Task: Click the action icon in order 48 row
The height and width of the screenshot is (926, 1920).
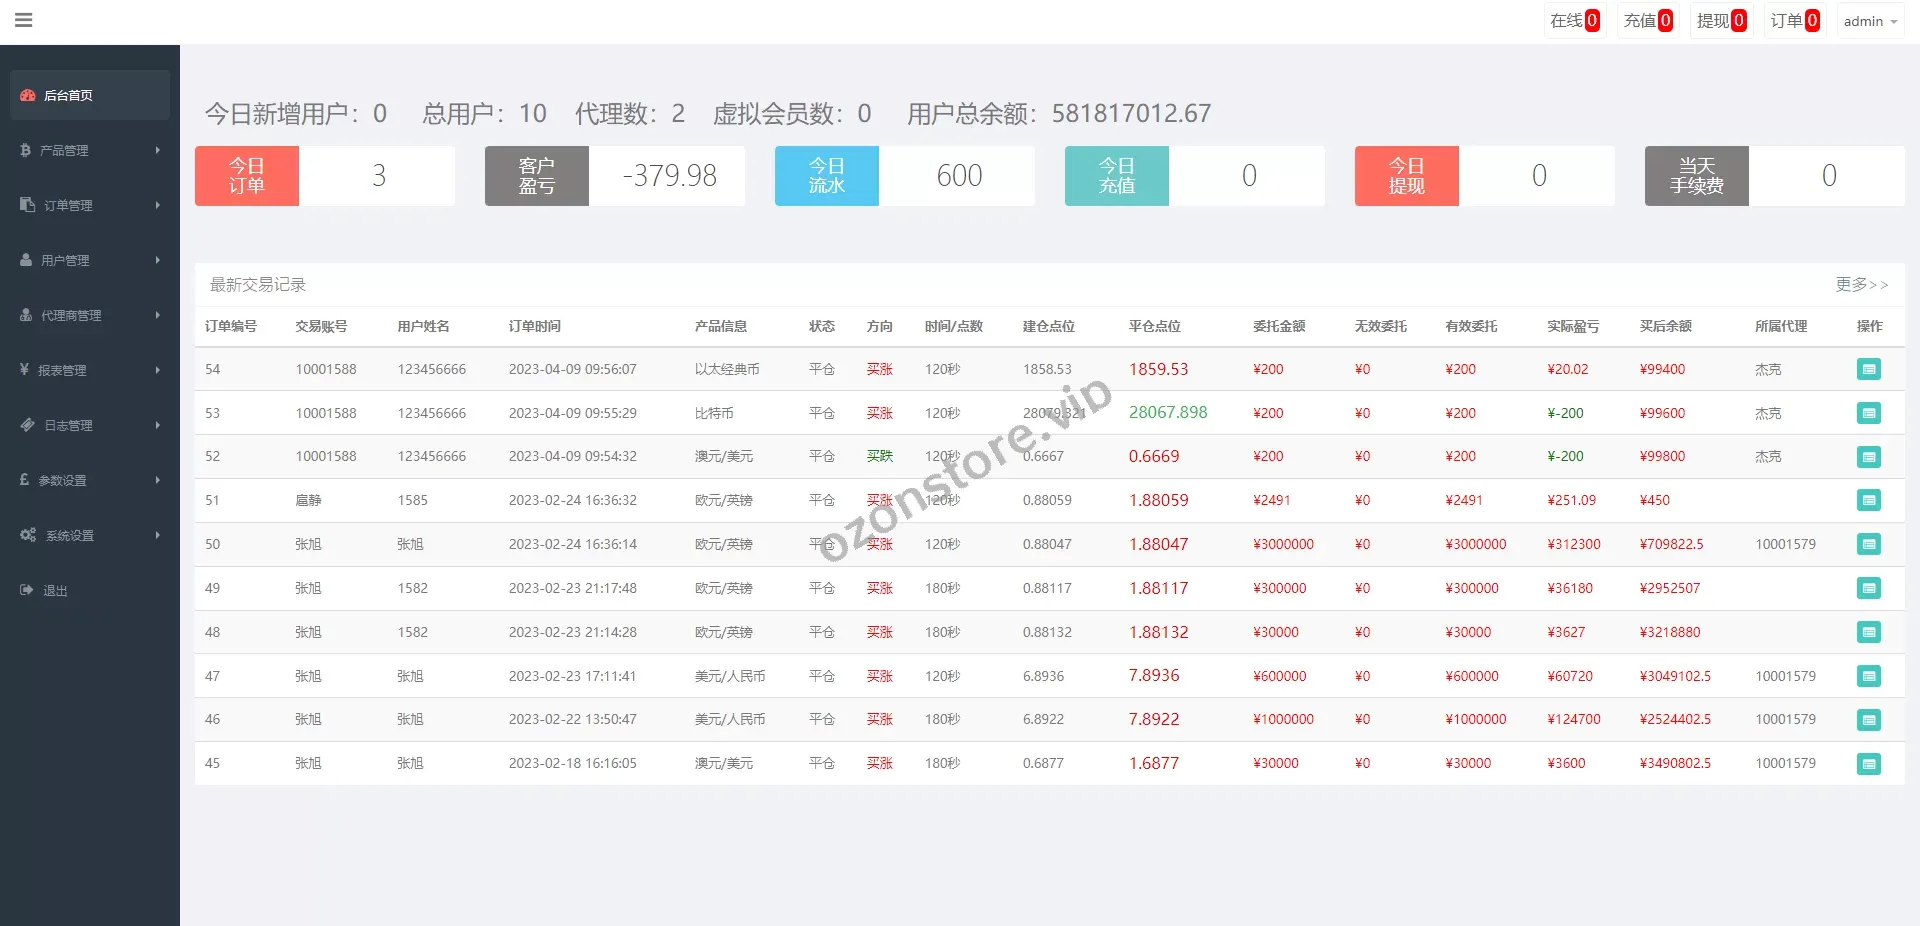Action: (x=1868, y=632)
